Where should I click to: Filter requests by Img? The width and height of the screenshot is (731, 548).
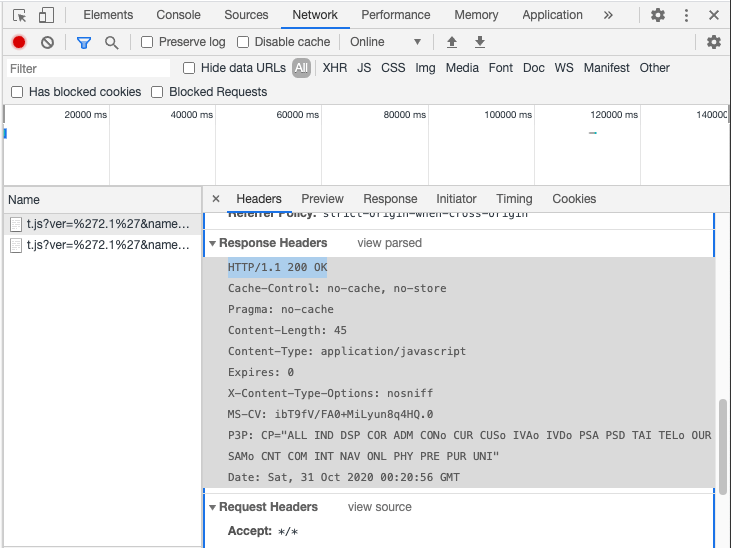tap(425, 68)
